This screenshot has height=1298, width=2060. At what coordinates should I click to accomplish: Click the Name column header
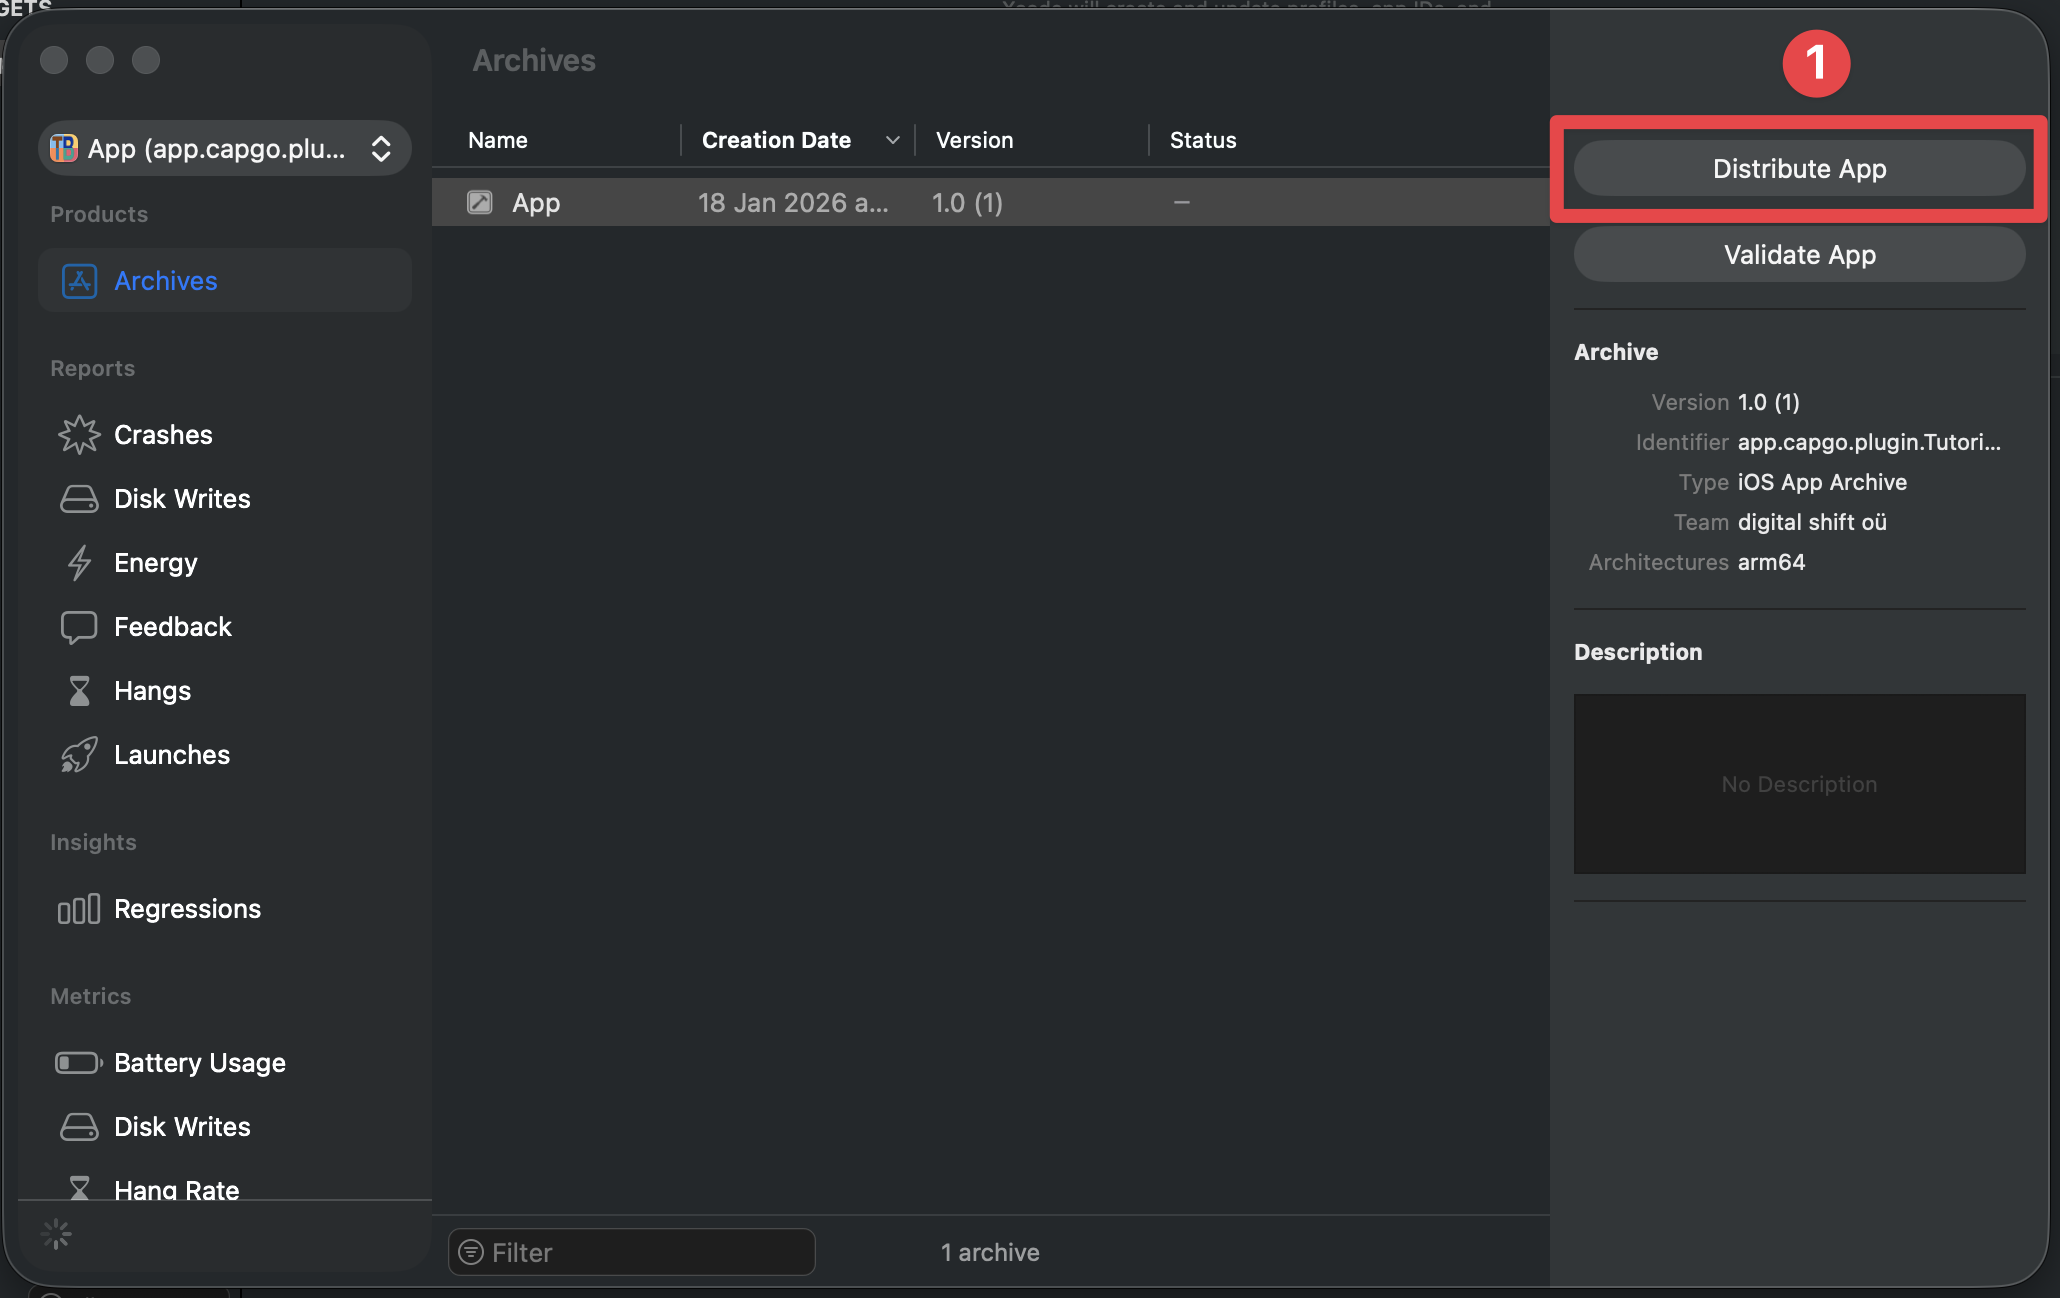(x=497, y=140)
